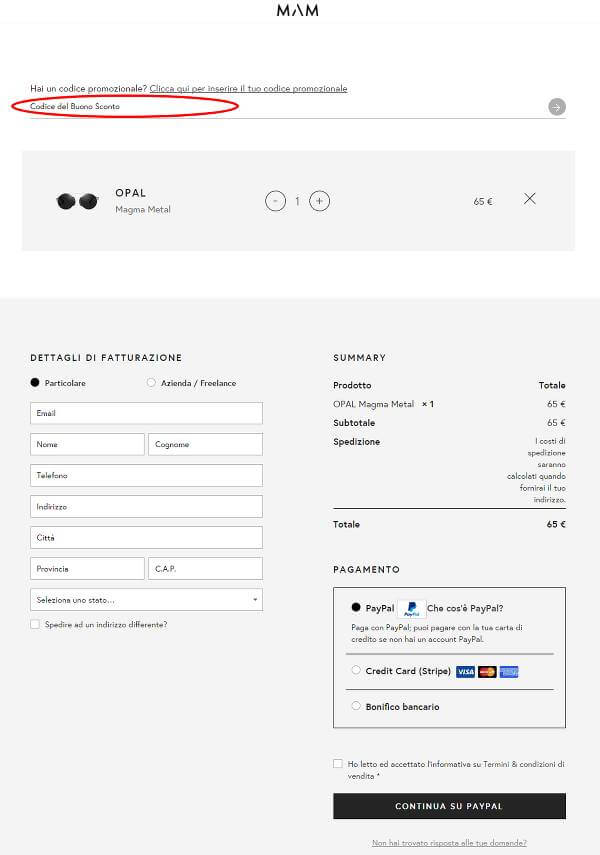Screen dimensions: 600x855
Task: Click the OPAL sunglasses thumbnail
Action: pyautogui.click(x=77, y=201)
